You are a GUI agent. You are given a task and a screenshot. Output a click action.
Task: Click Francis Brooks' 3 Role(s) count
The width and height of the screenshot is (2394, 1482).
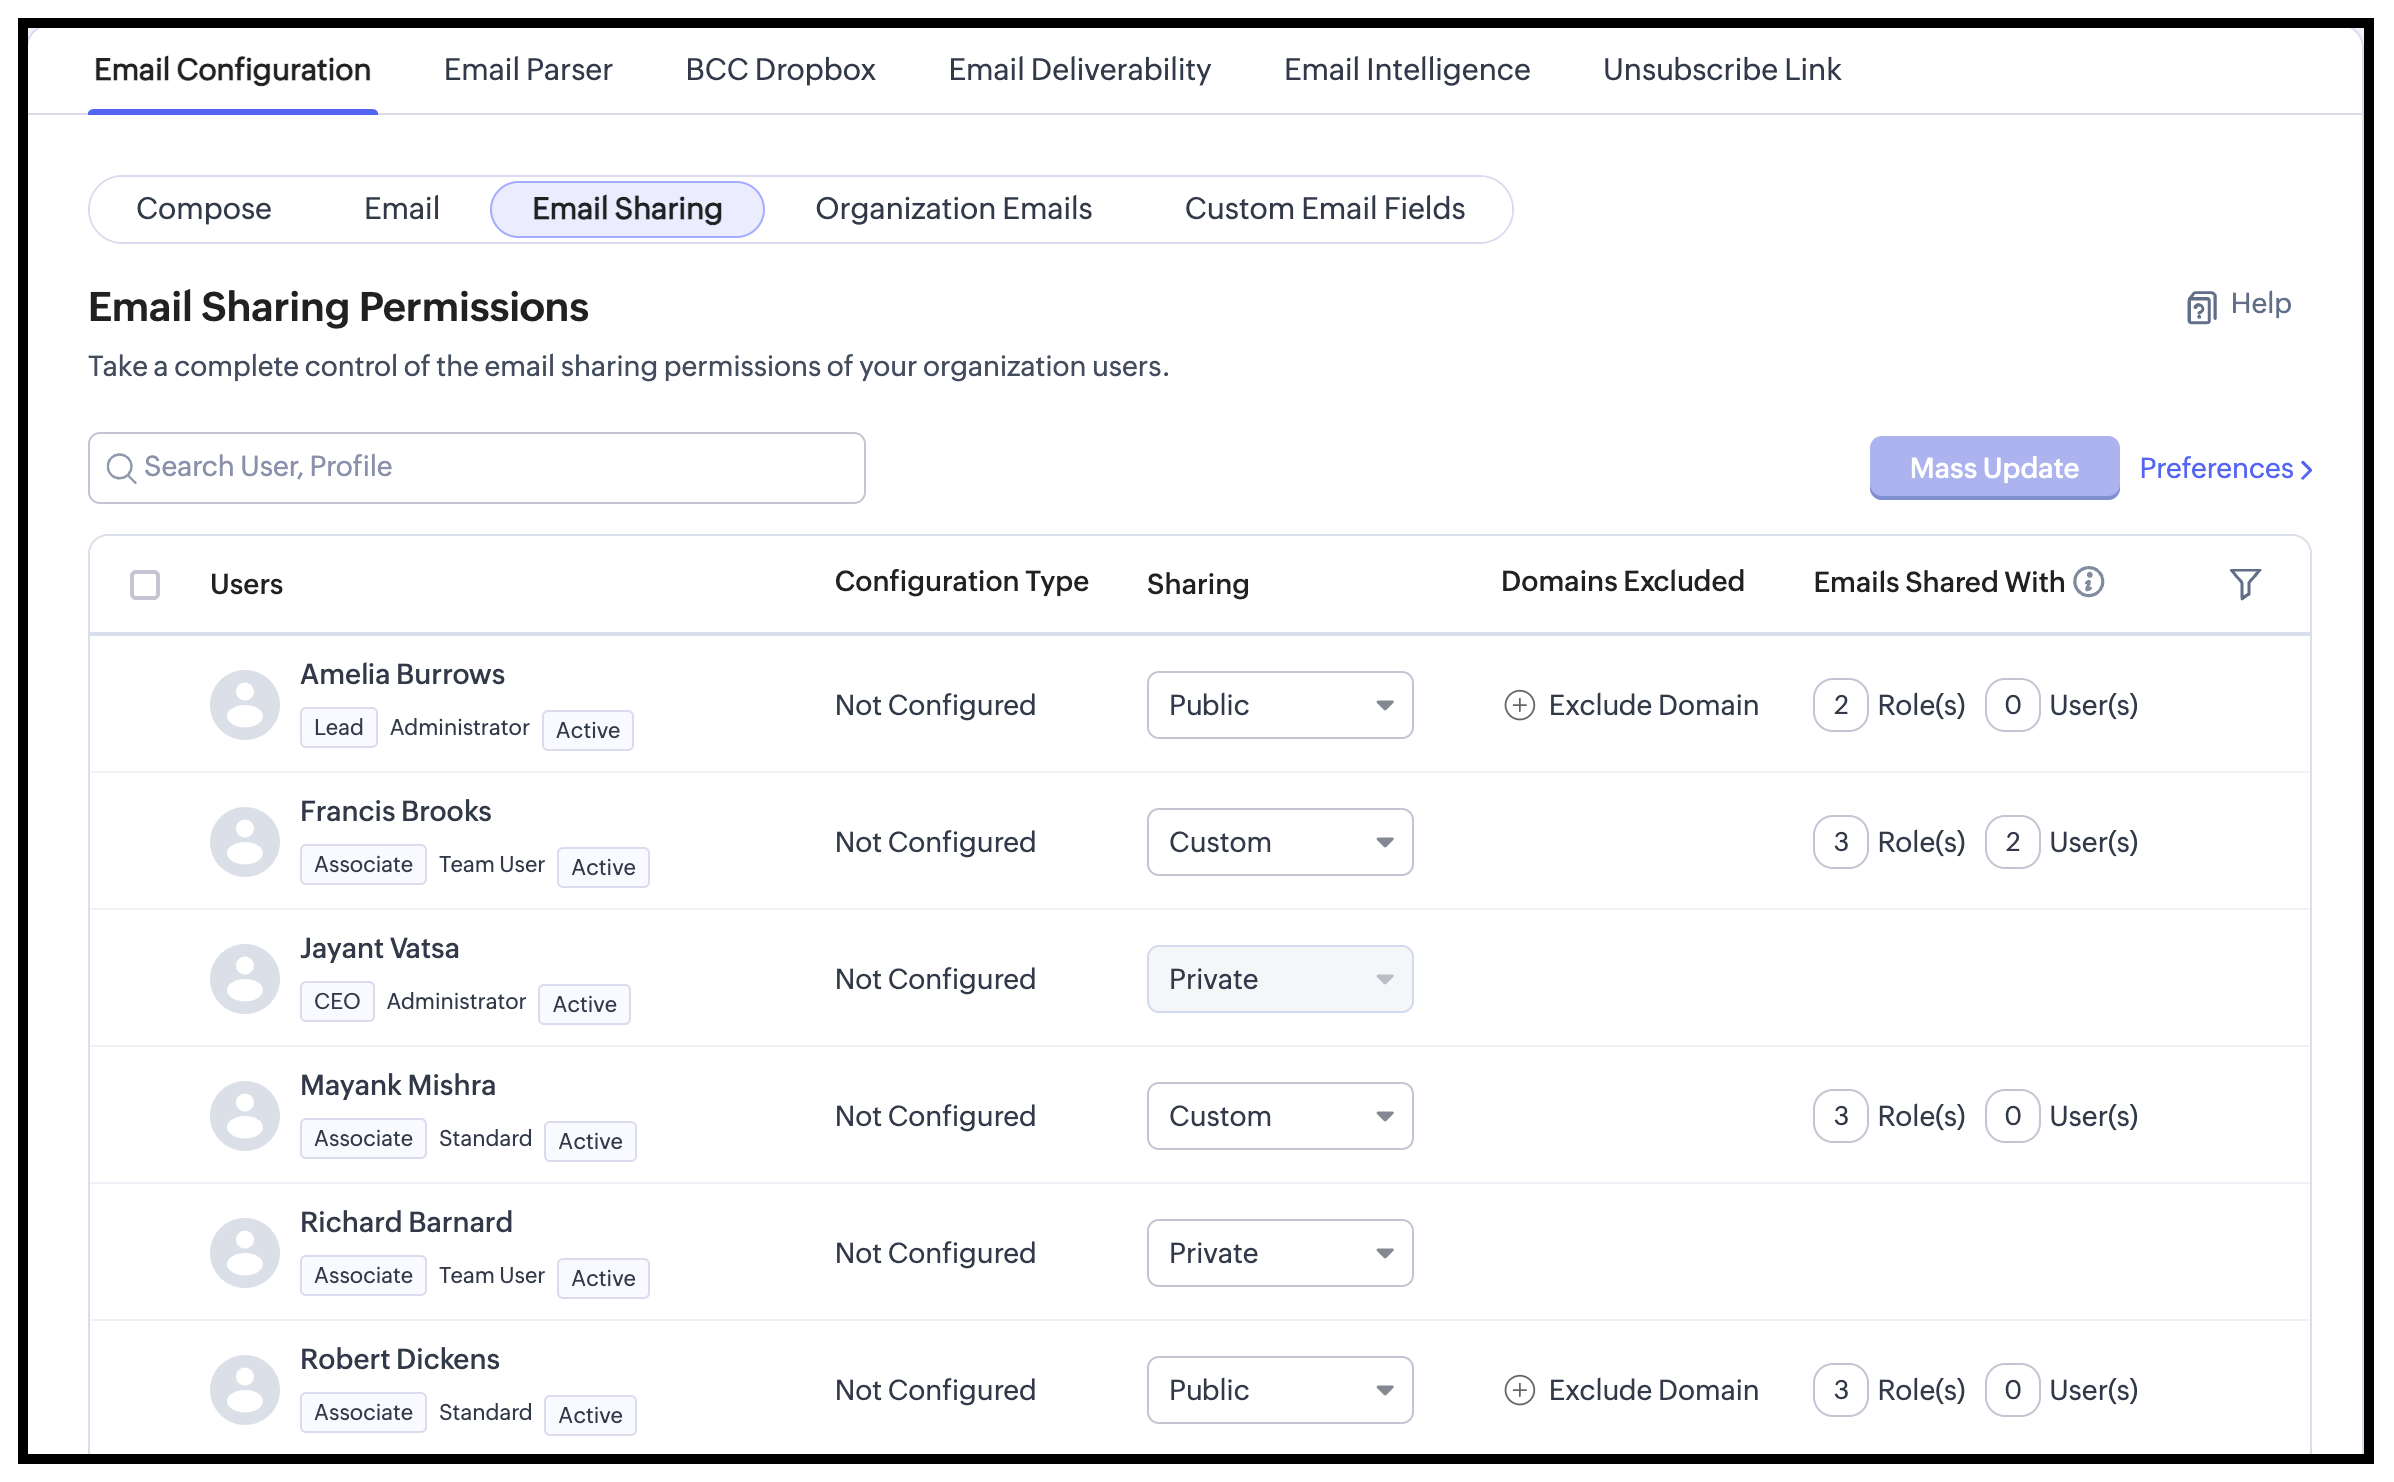(x=1840, y=842)
